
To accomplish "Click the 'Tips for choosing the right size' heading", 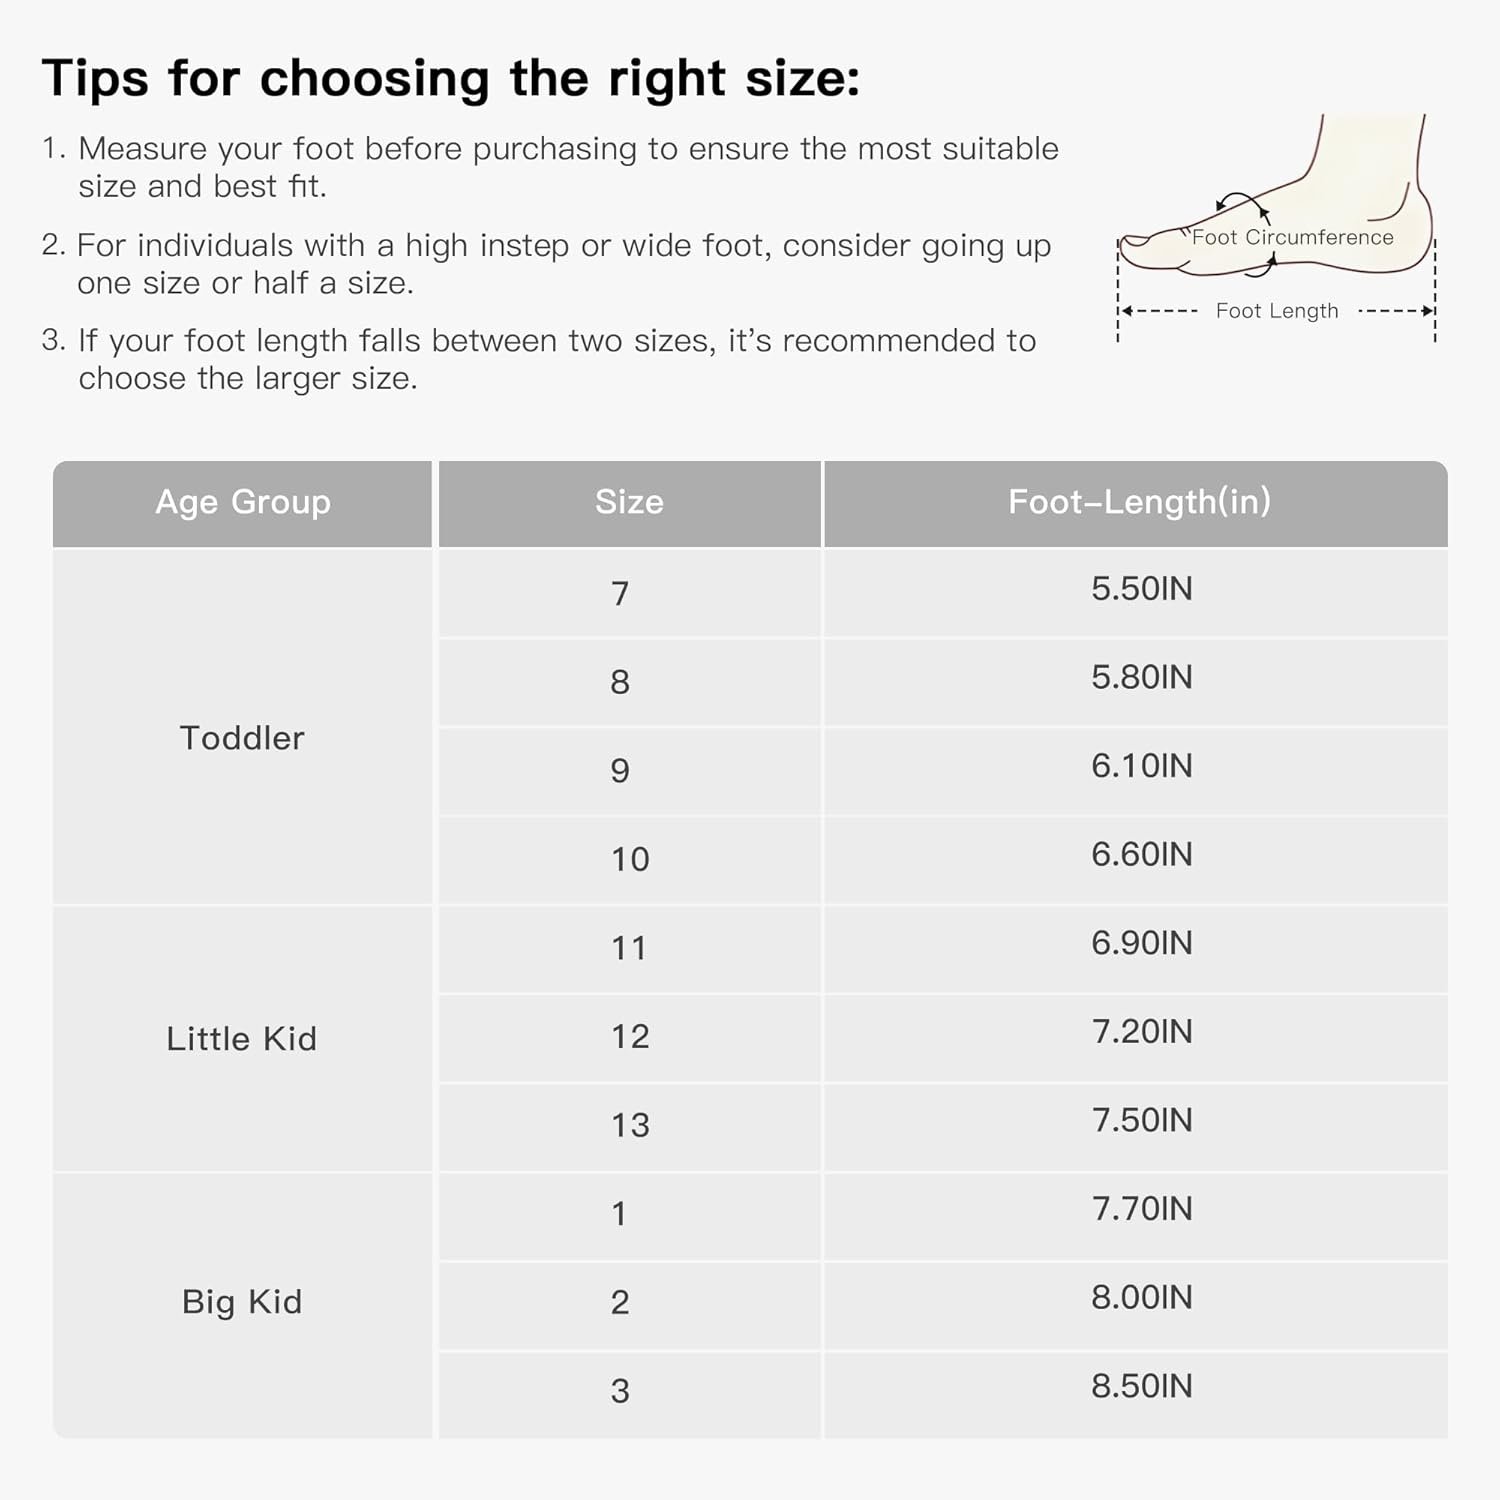I will click(x=450, y=78).
